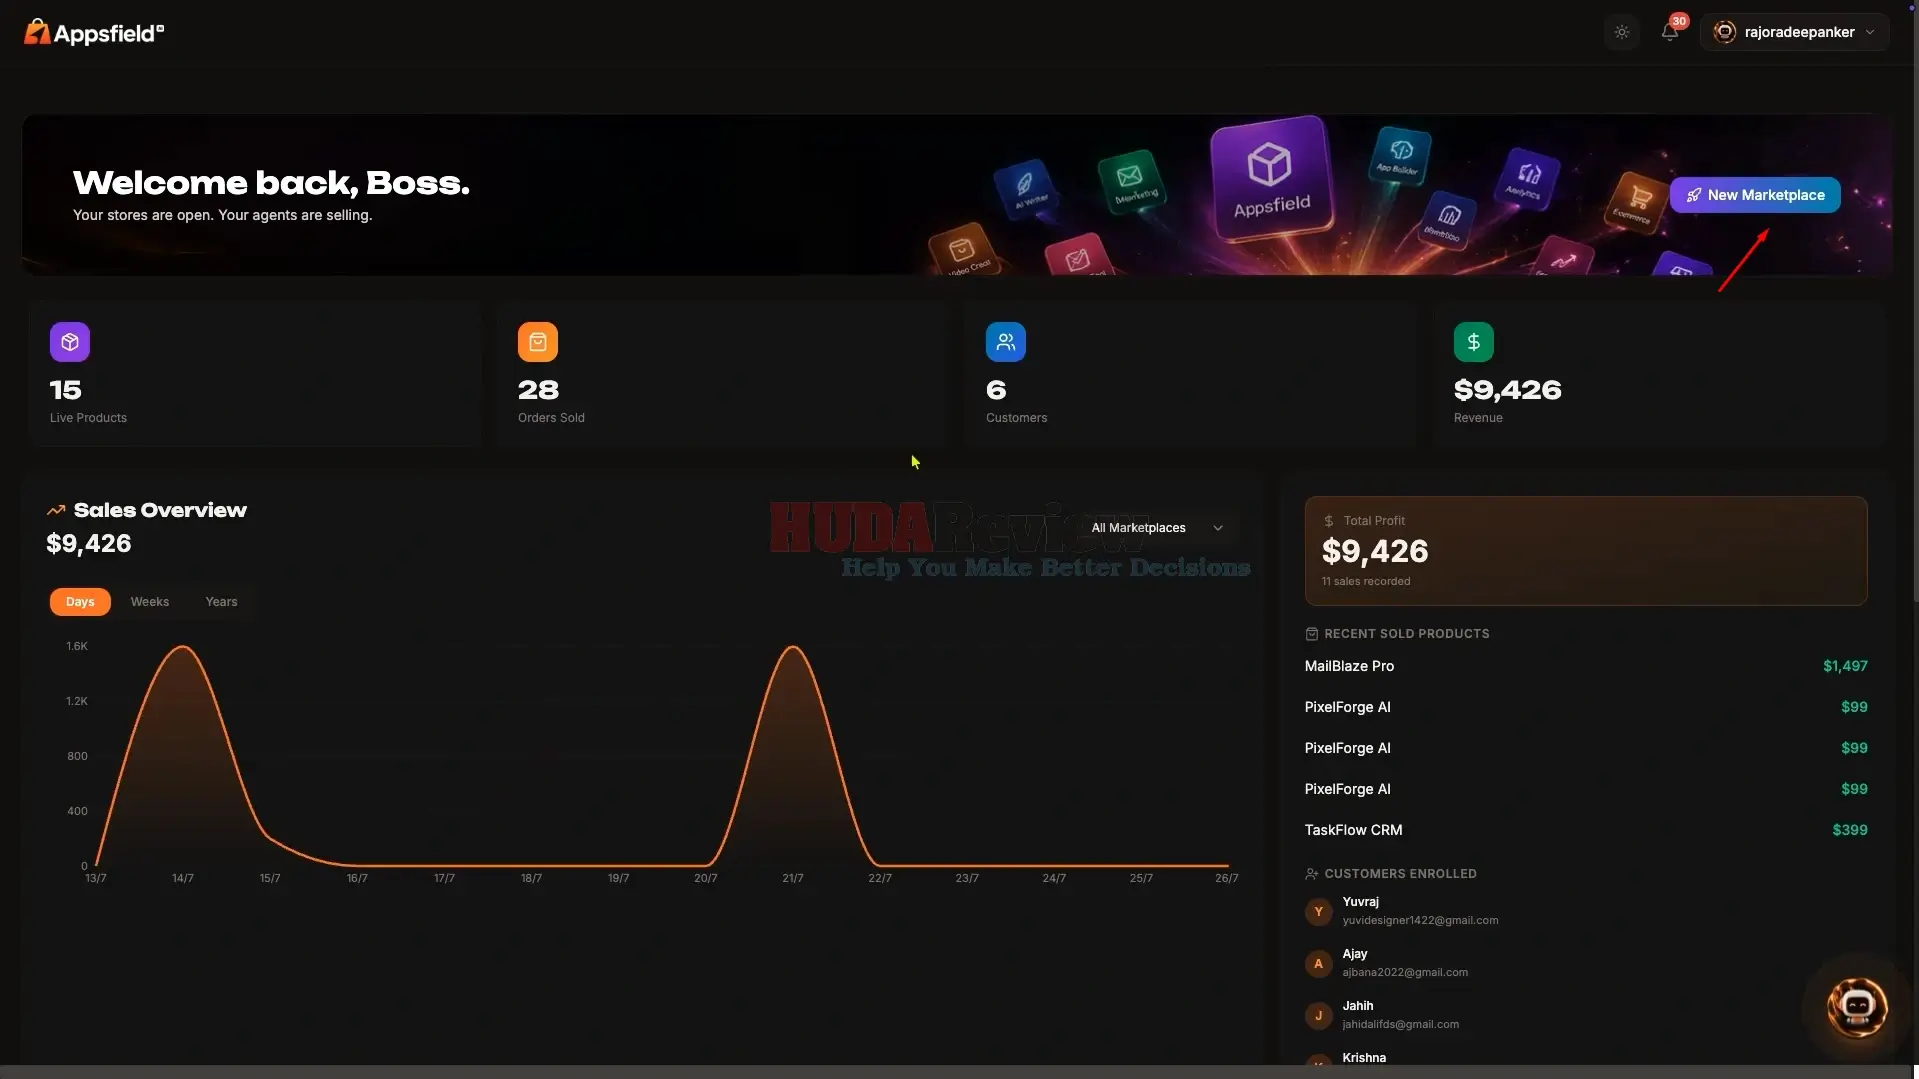This screenshot has height=1079, width=1919.
Task: Click the $399 amount
Action: tap(1850, 830)
